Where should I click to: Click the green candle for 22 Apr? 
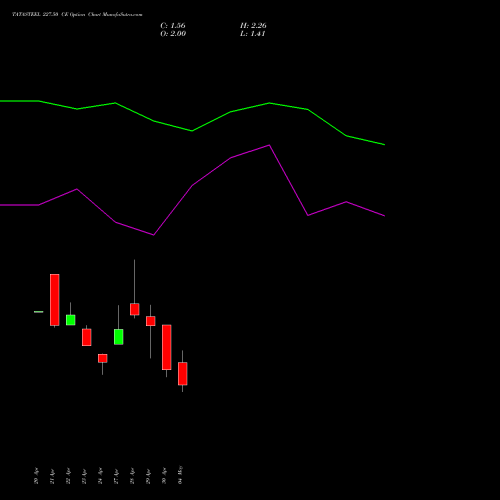(x=70, y=320)
